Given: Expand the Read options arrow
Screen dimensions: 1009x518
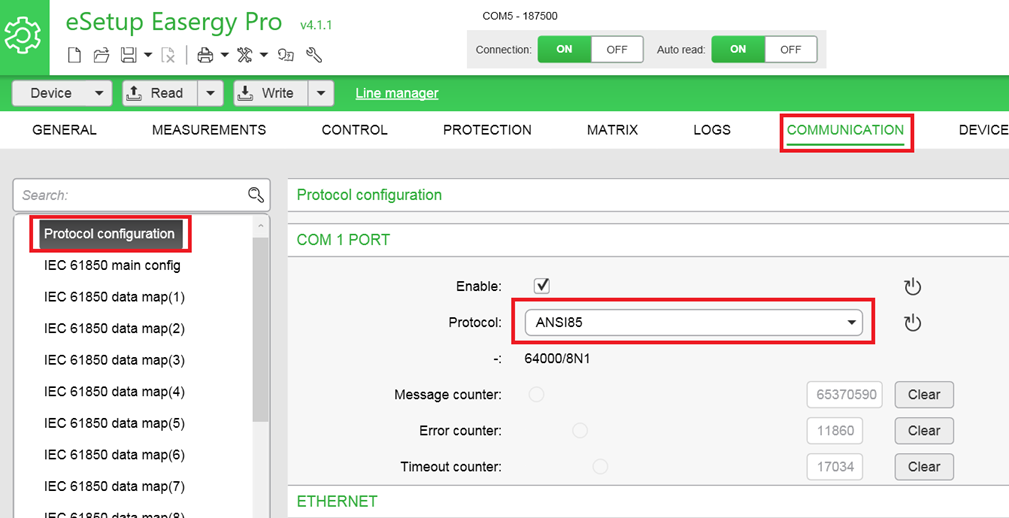Looking at the screenshot, I should [x=210, y=93].
